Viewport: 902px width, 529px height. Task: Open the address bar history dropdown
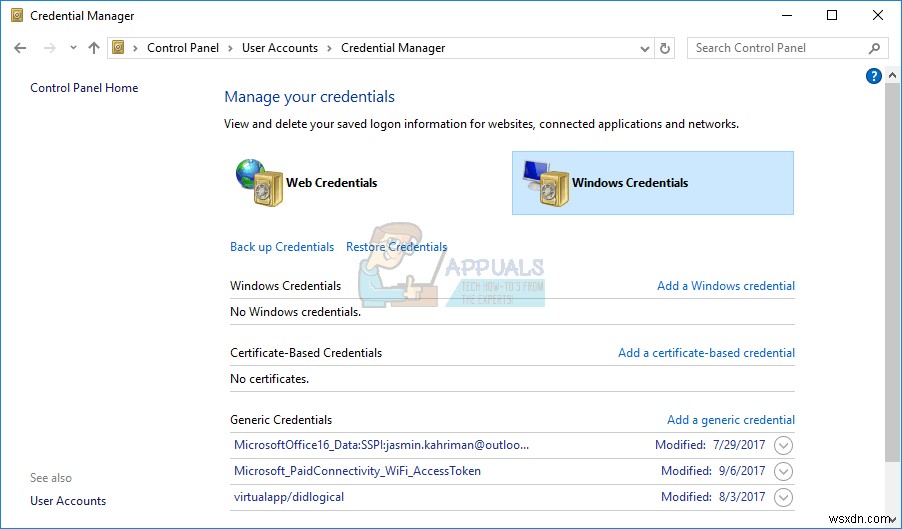pos(645,49)
